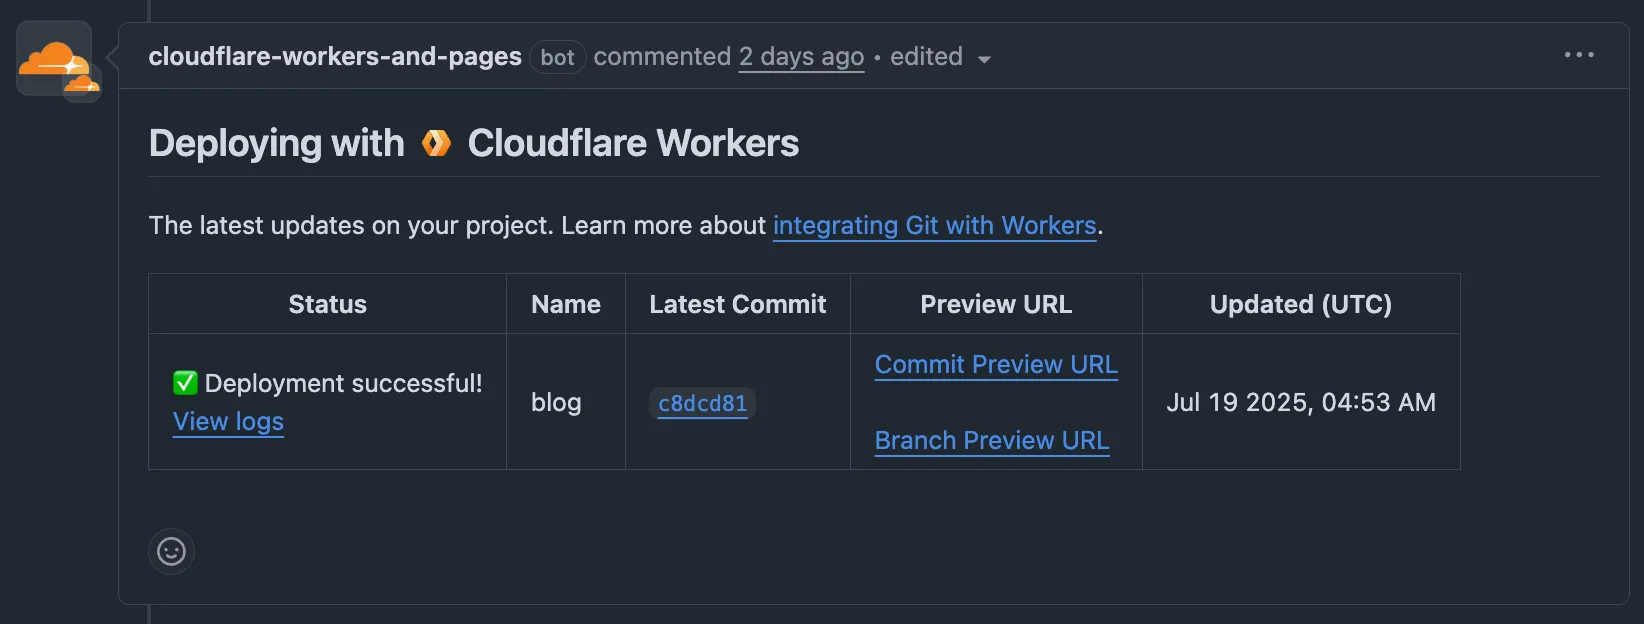Open the cloudflare-workers-and-pages author profile link
This screenshot has width=1644, height=624.
coord(335,56)
